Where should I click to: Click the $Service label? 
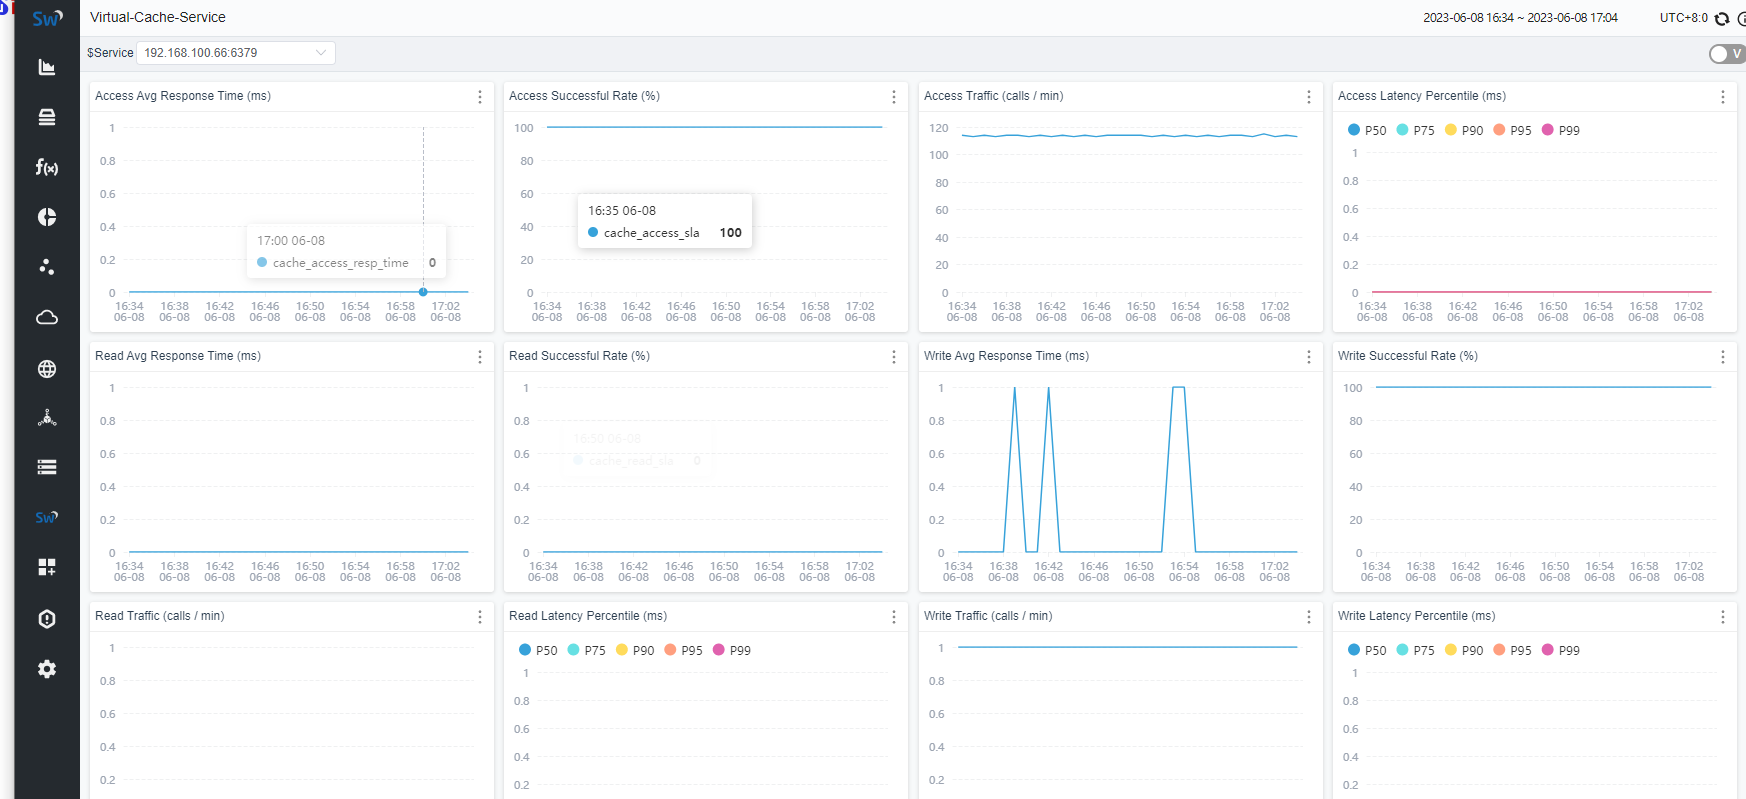pyautogui.click(x=110, y=53)
